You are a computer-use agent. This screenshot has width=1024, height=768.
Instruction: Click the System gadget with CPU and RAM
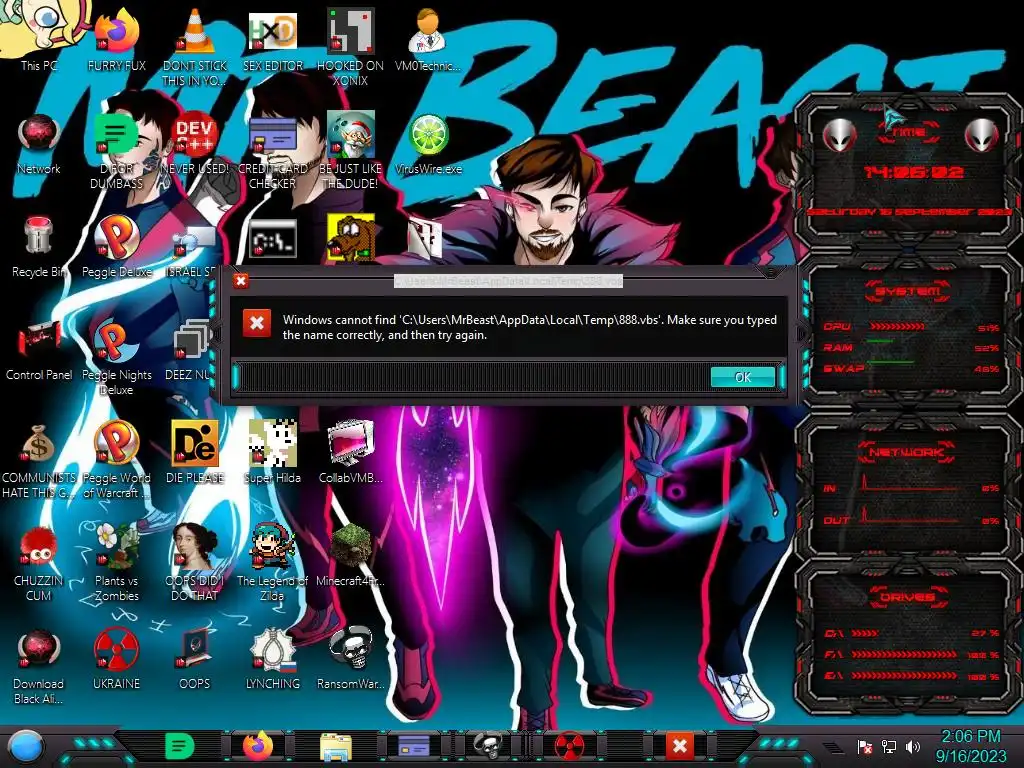[908, 333]
